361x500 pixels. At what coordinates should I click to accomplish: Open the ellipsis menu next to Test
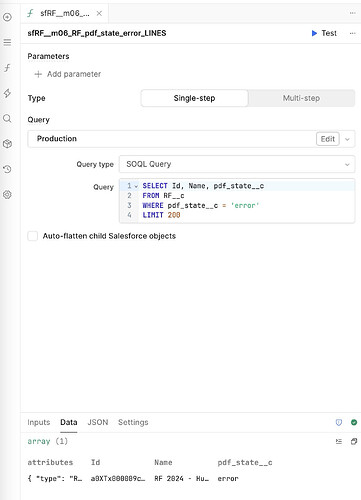(352, 33)
